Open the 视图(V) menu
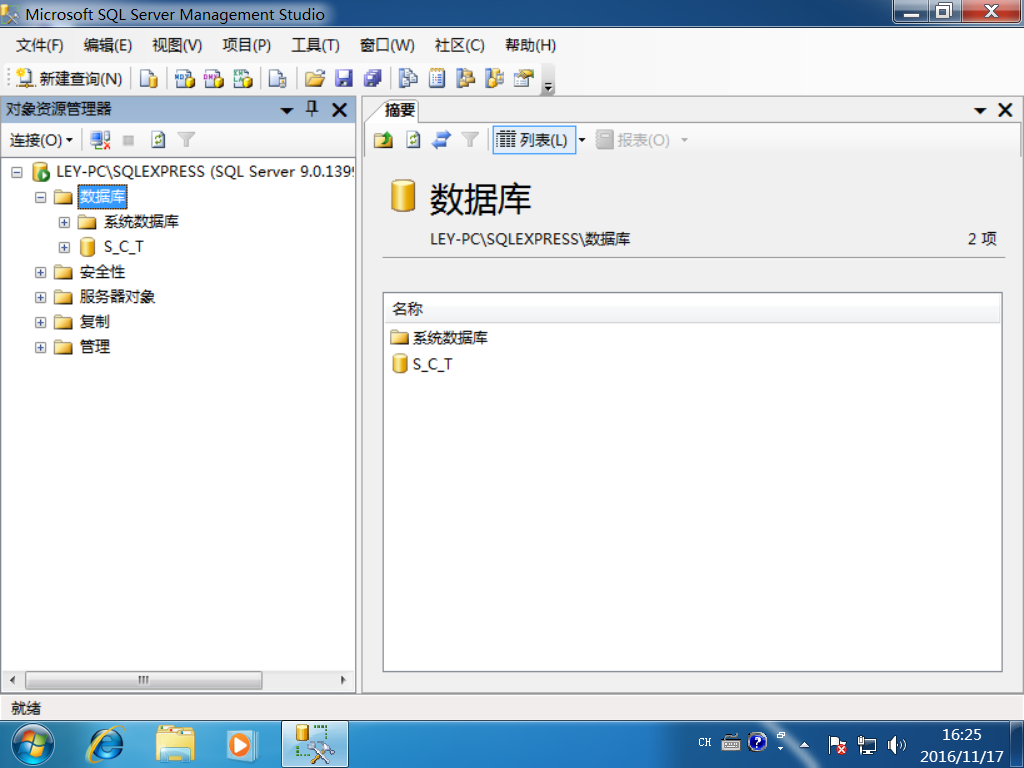The width and height of the screenshot is (1024, 768). pos(177,45)
